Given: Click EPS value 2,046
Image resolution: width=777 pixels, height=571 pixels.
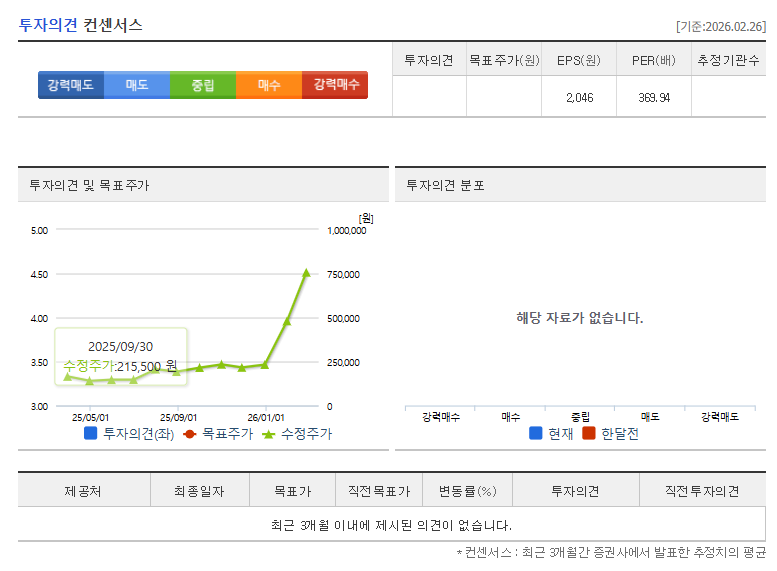Looking at the screenshot, I should pyautogui.click(x=579, y=98).
